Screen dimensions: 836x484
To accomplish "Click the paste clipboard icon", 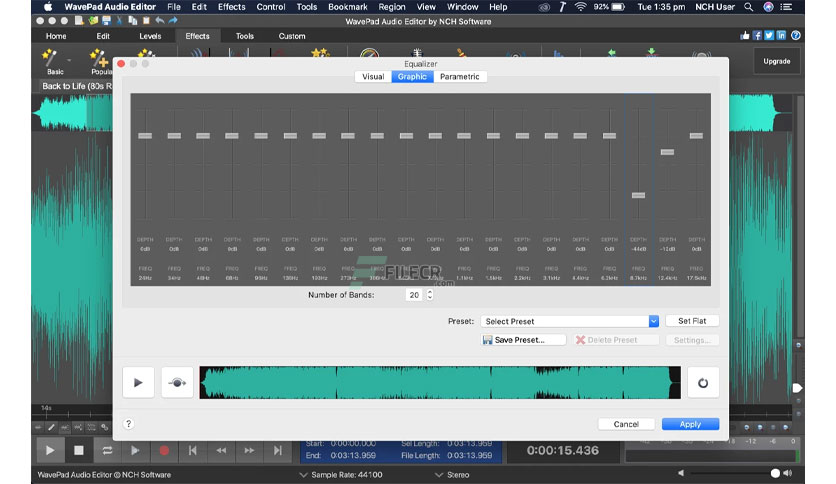I will [x=146, y=21].
